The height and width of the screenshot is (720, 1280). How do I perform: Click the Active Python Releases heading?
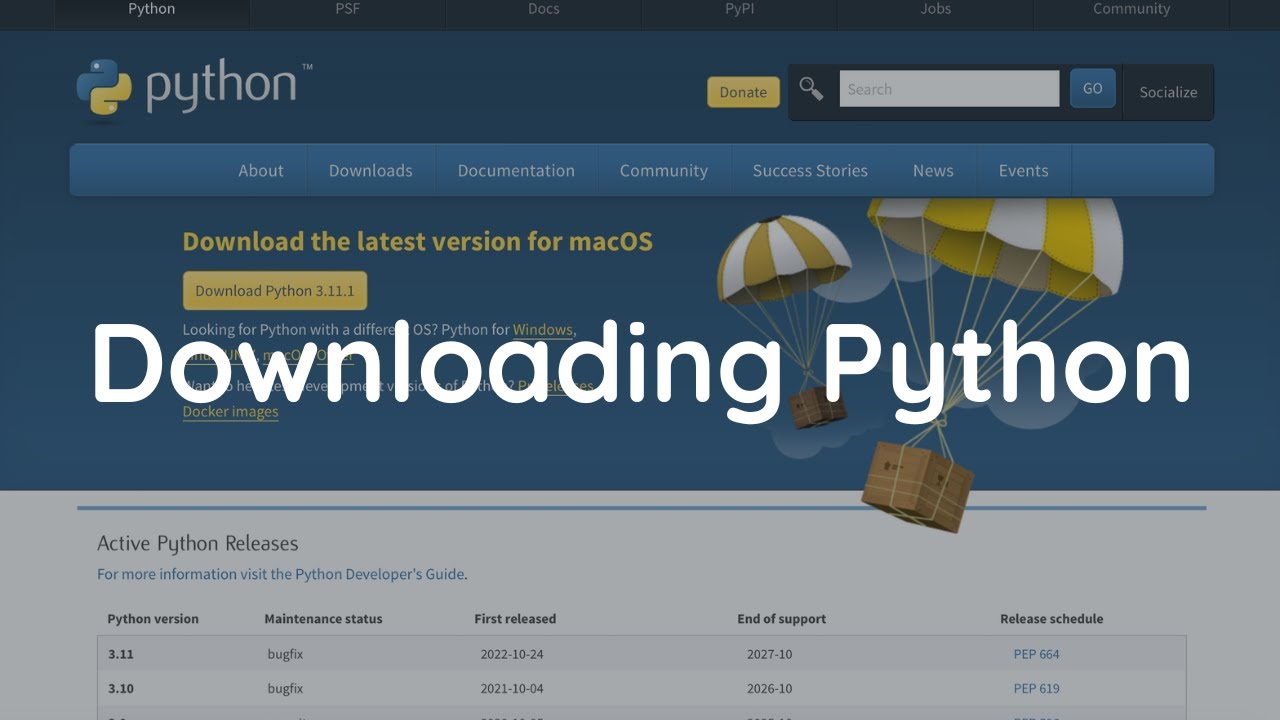(198, 544)
